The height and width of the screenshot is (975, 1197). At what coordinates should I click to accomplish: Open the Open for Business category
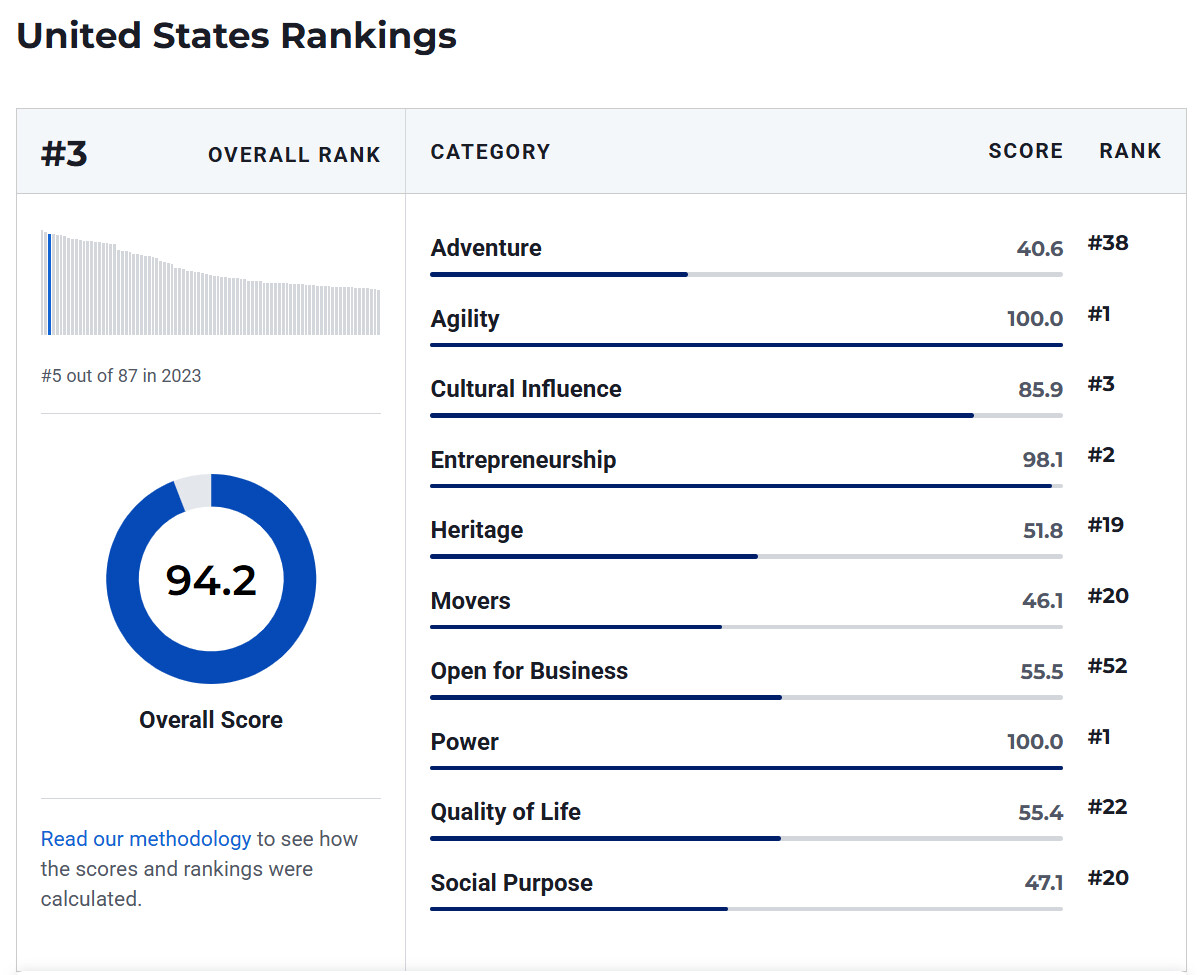click(x=529, y=671)
